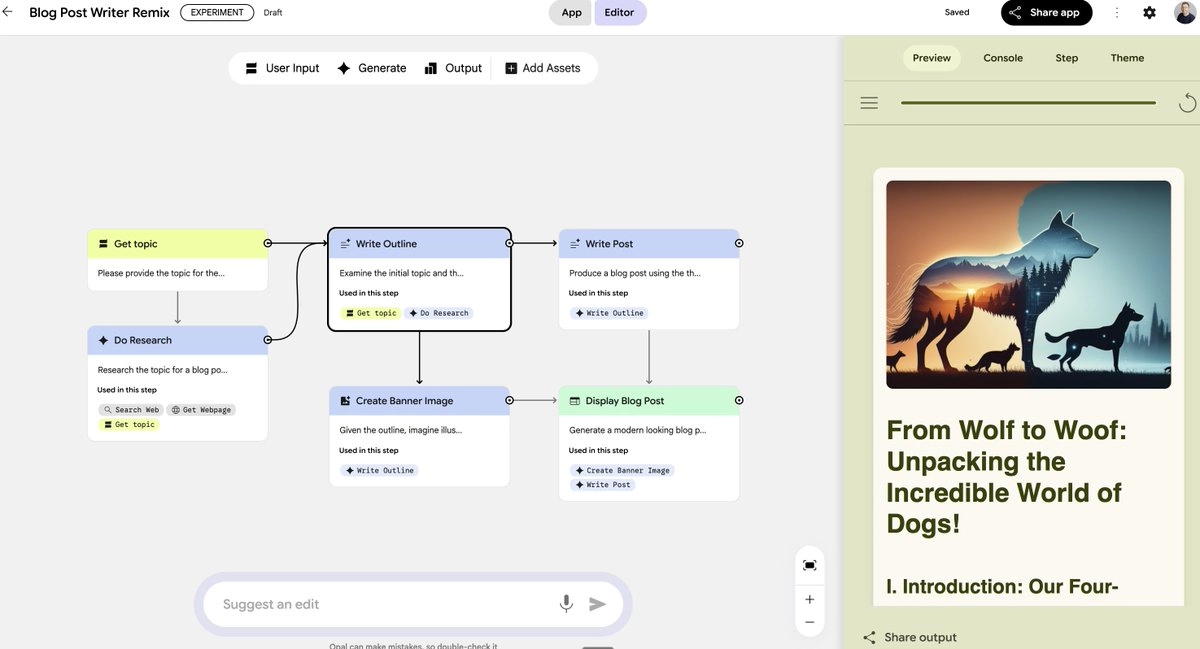The height and width of the screenshot is (649, 1200).
Task: Click the Suggest an edit input field
Action: pos(380,604)
